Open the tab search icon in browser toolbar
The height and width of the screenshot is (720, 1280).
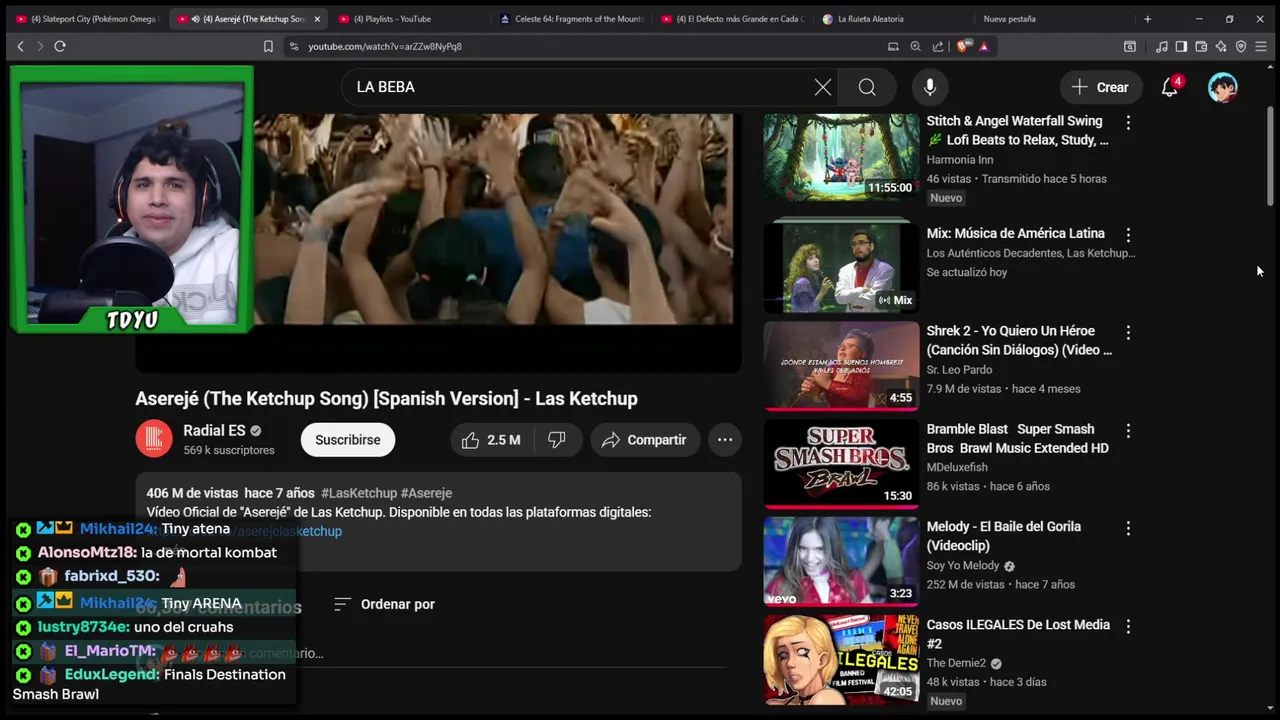(x=1130, y=46)
